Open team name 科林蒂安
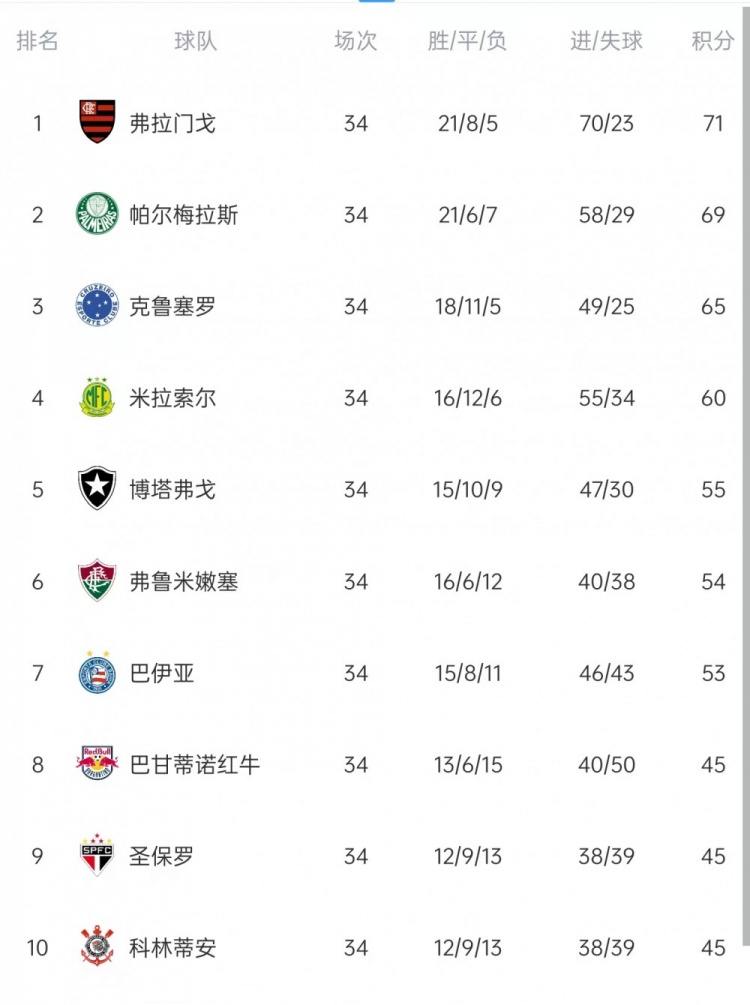Image resolution: width=750 pixels, height=1005 pixels. (172, 948)
